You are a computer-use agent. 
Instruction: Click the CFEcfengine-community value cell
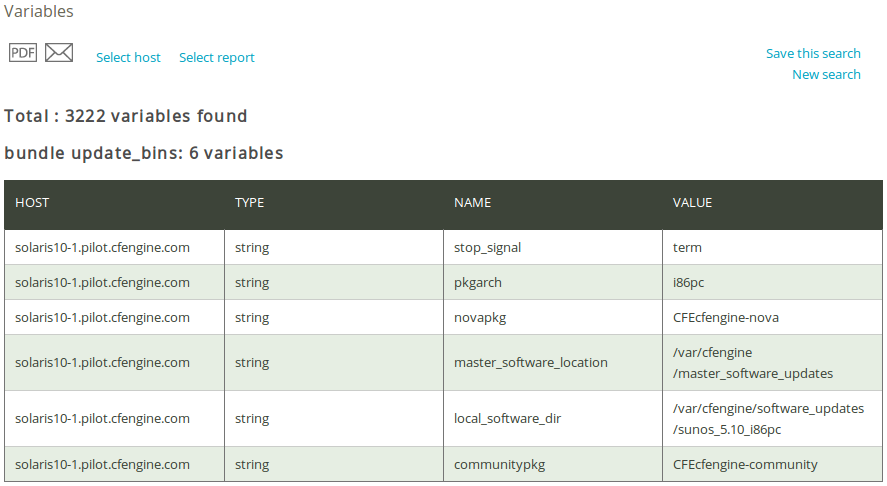[772, 465]
